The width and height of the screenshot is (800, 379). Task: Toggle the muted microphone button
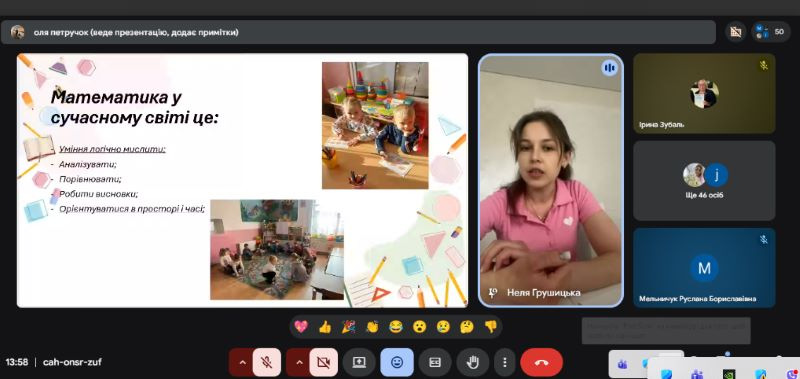point(266,362)
